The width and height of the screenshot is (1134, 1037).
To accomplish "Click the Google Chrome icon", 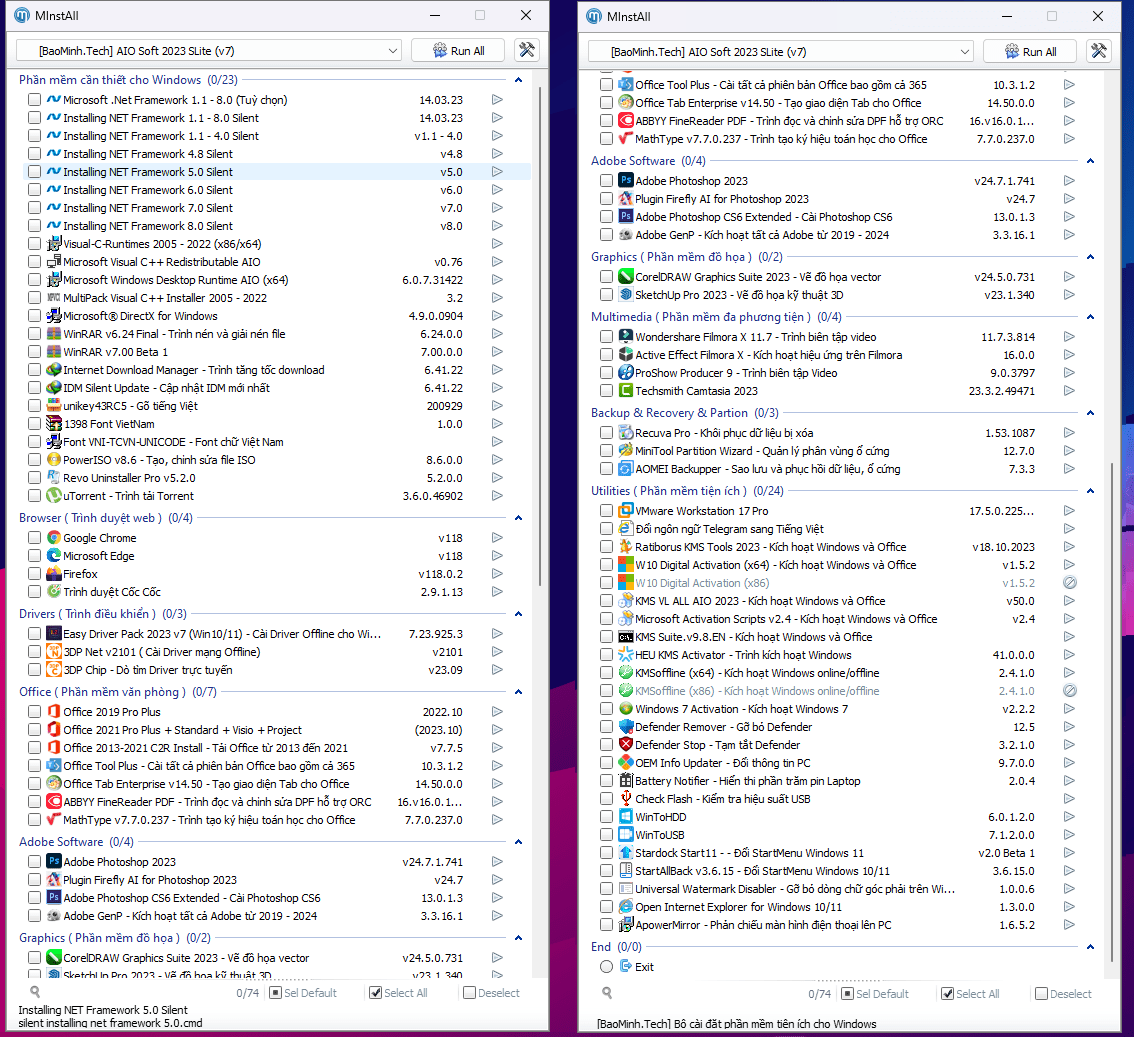I will point(54,537).
